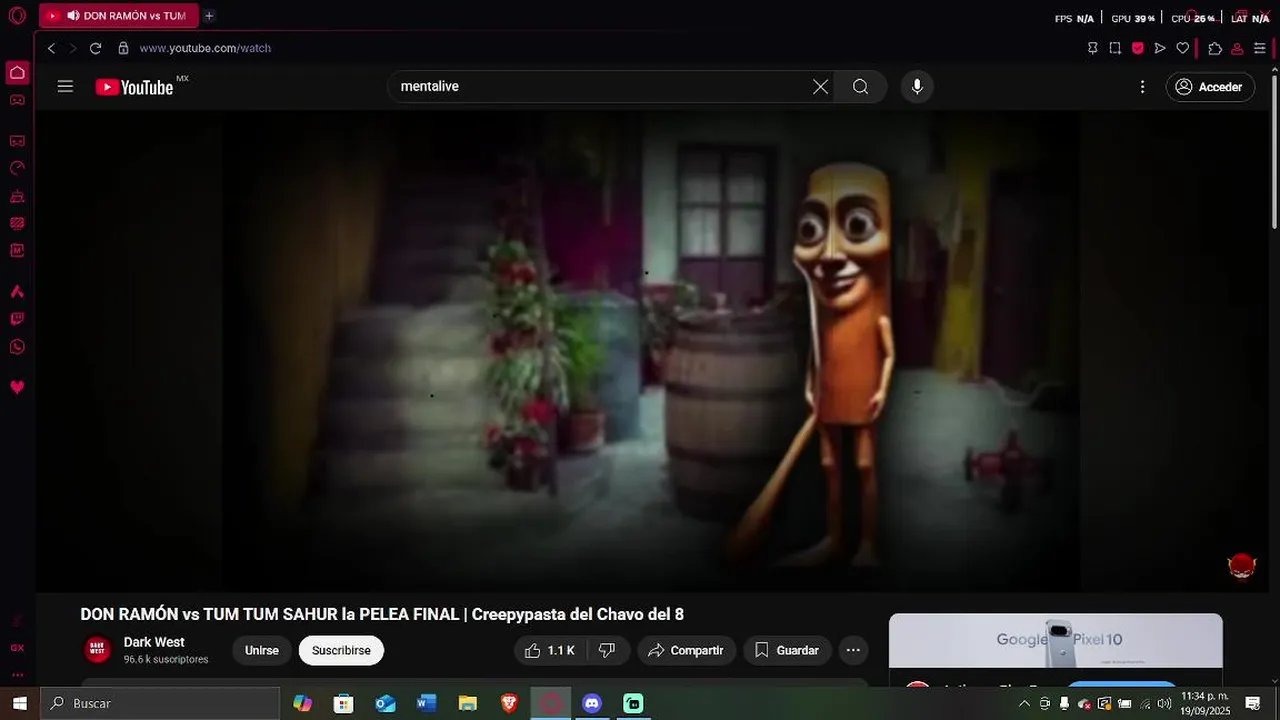
Task: Subscribe using the Suscribirse button
Action: [x=341, y=650]
